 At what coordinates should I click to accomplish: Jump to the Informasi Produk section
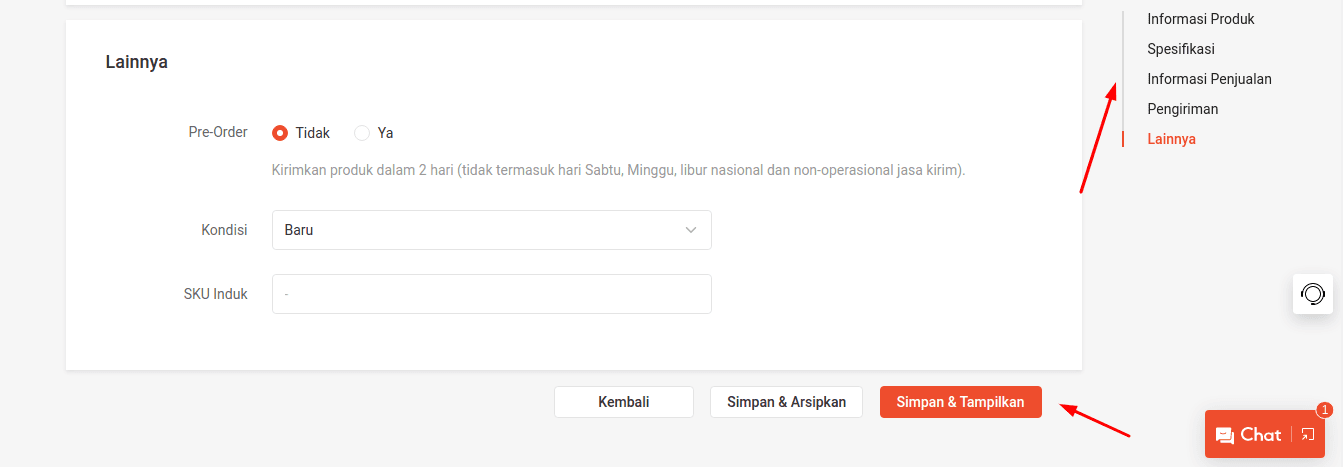[x=1200, y=19]
